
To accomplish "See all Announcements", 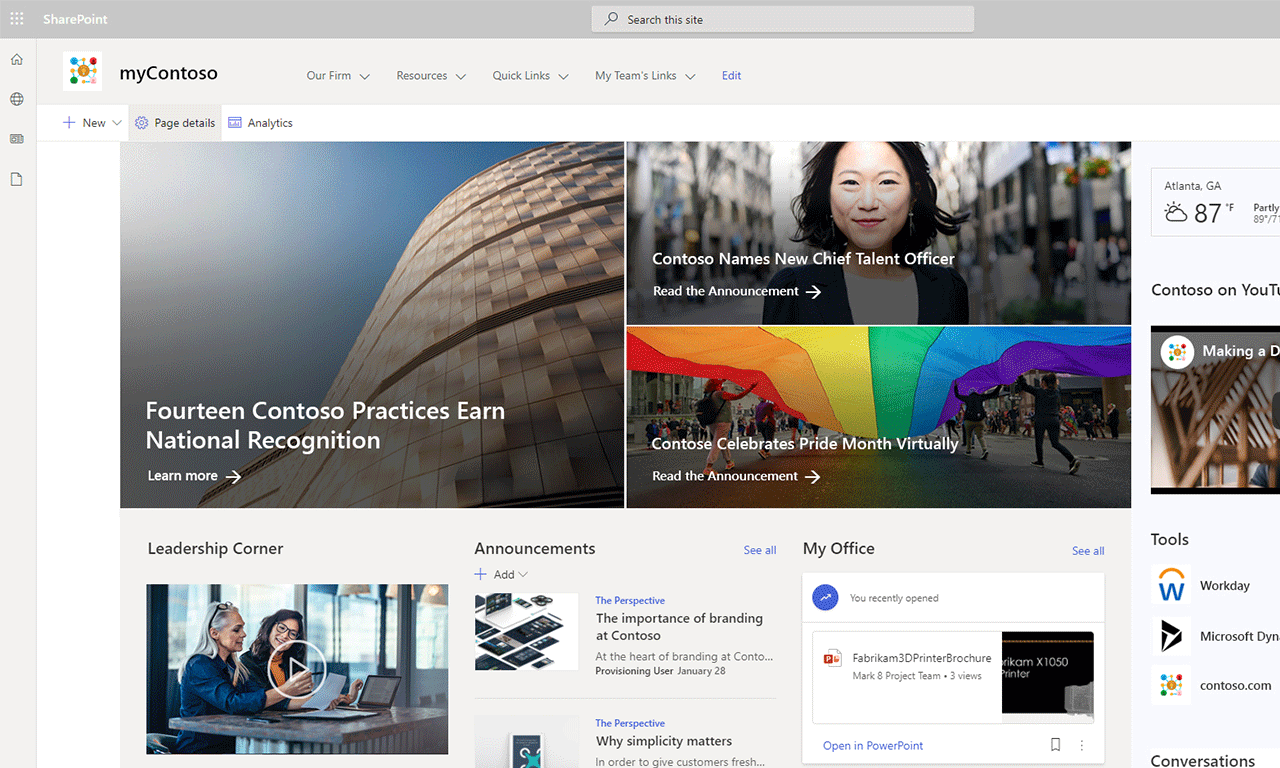I will 760,550.
